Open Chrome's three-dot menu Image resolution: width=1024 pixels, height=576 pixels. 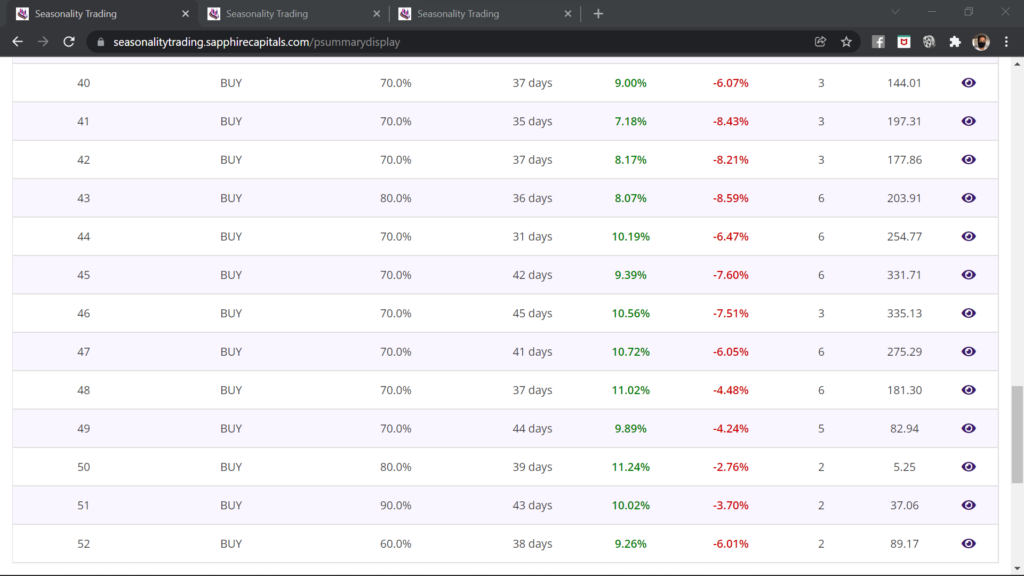pyautogui.click(x=1006, y=42)
